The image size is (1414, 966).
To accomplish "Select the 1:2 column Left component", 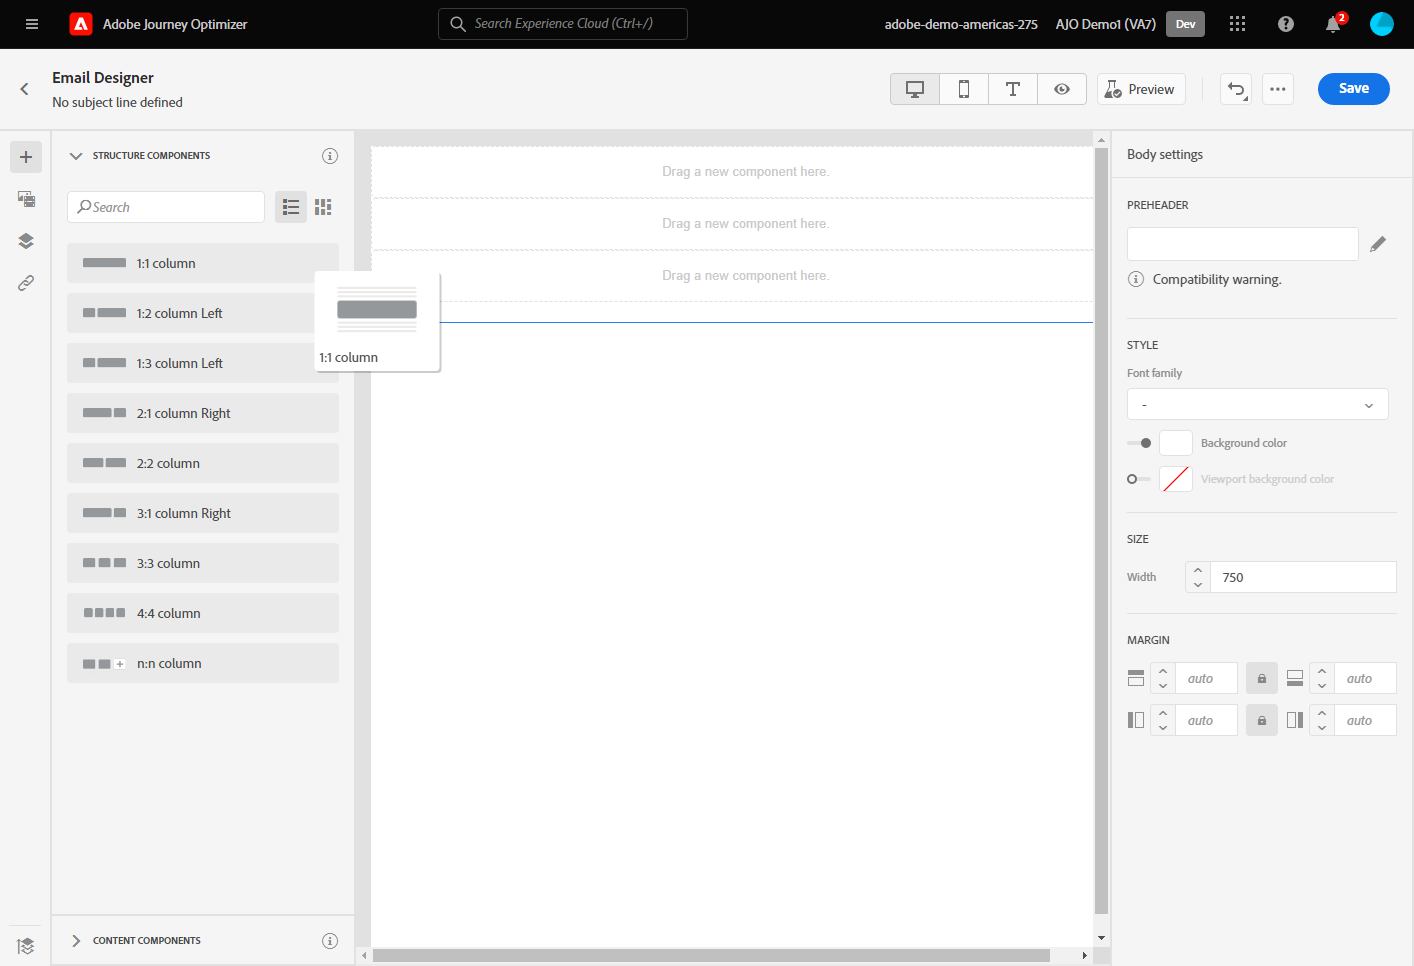I will [203, 313].
